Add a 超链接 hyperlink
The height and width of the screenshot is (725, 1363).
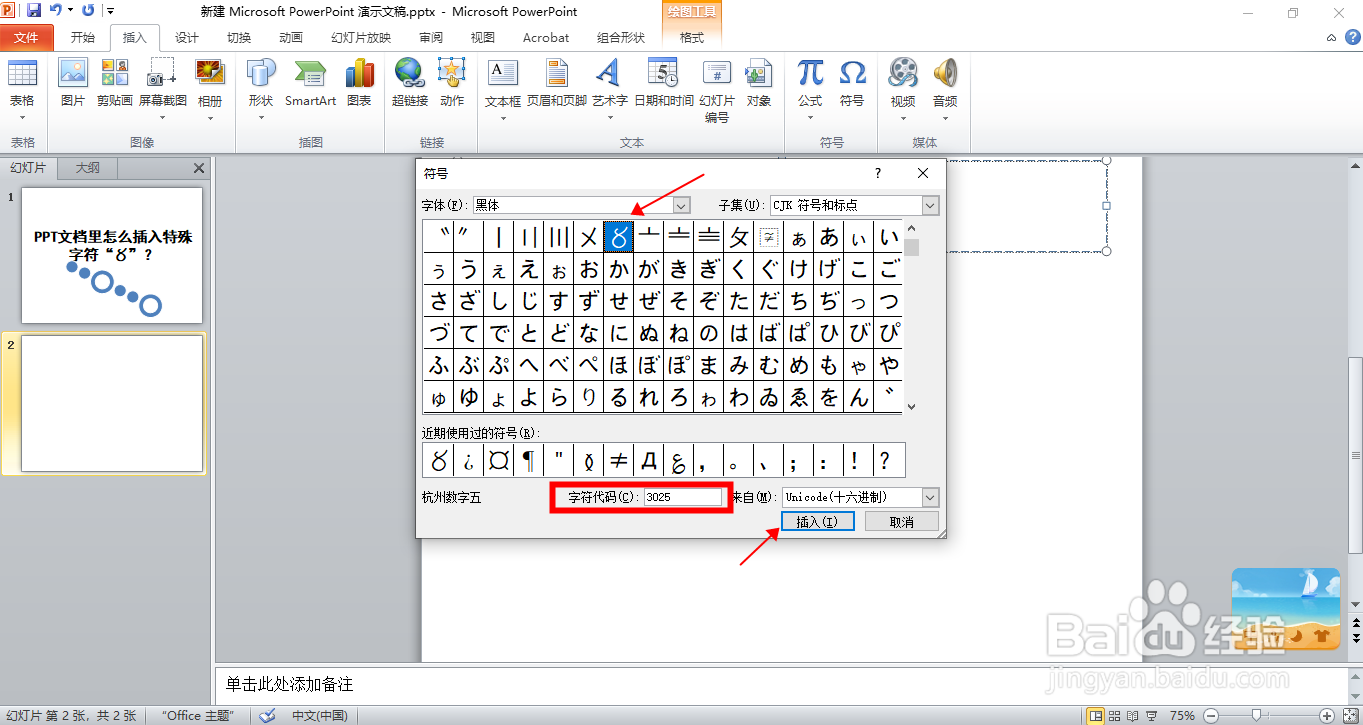coord(410,83)
